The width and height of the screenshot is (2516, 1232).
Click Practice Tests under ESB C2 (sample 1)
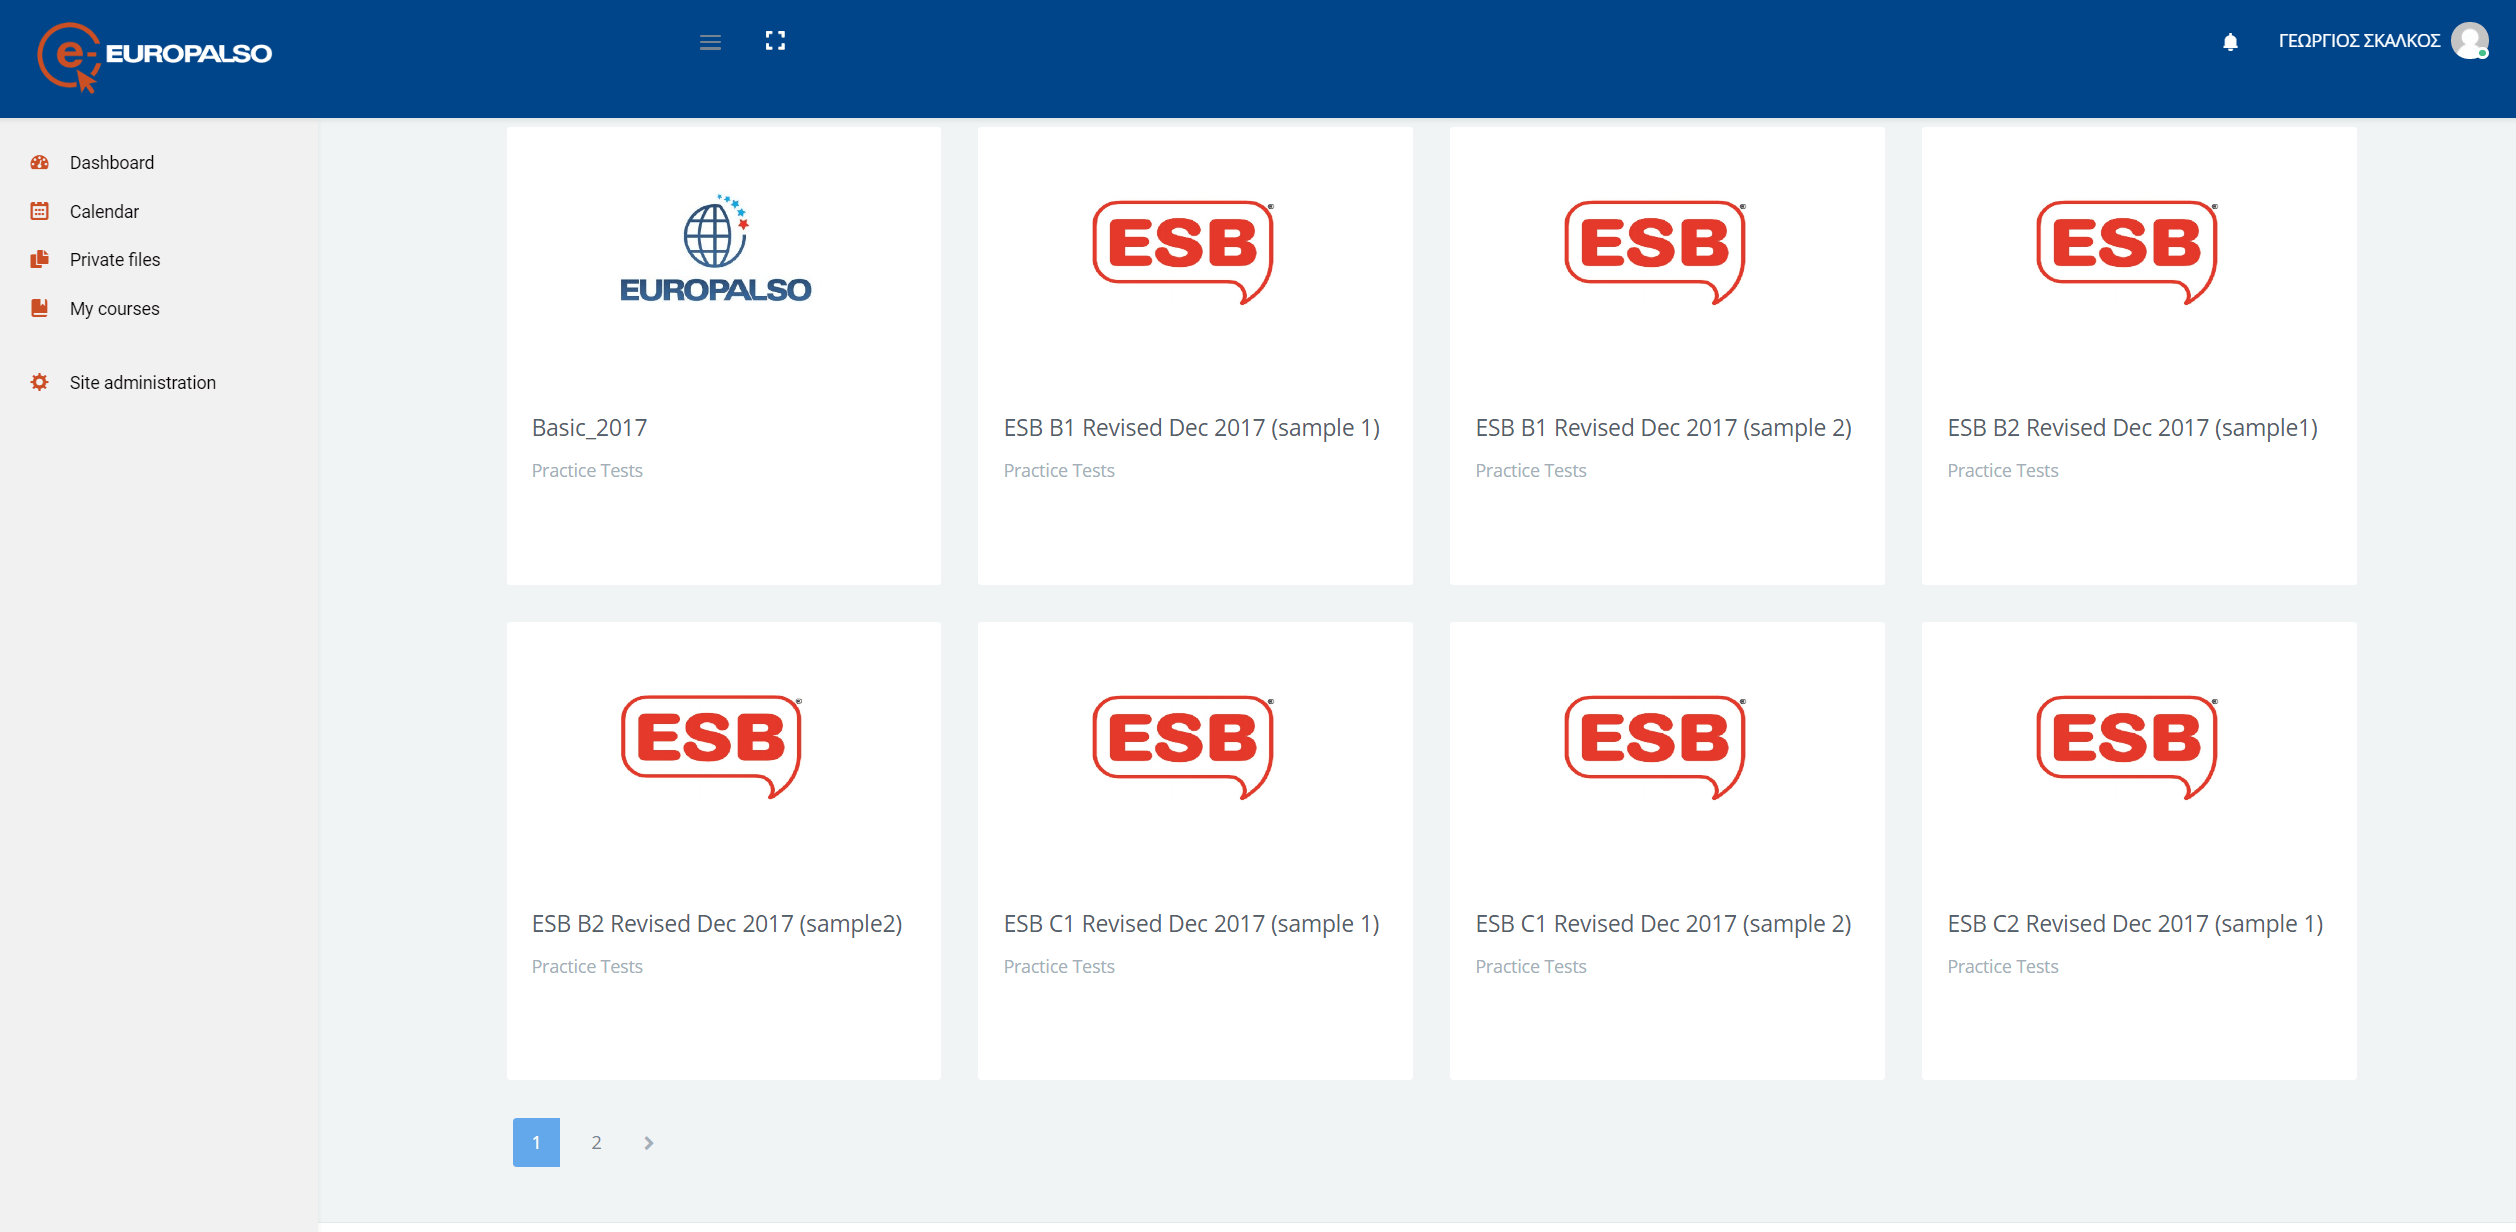click(2003, 967)
